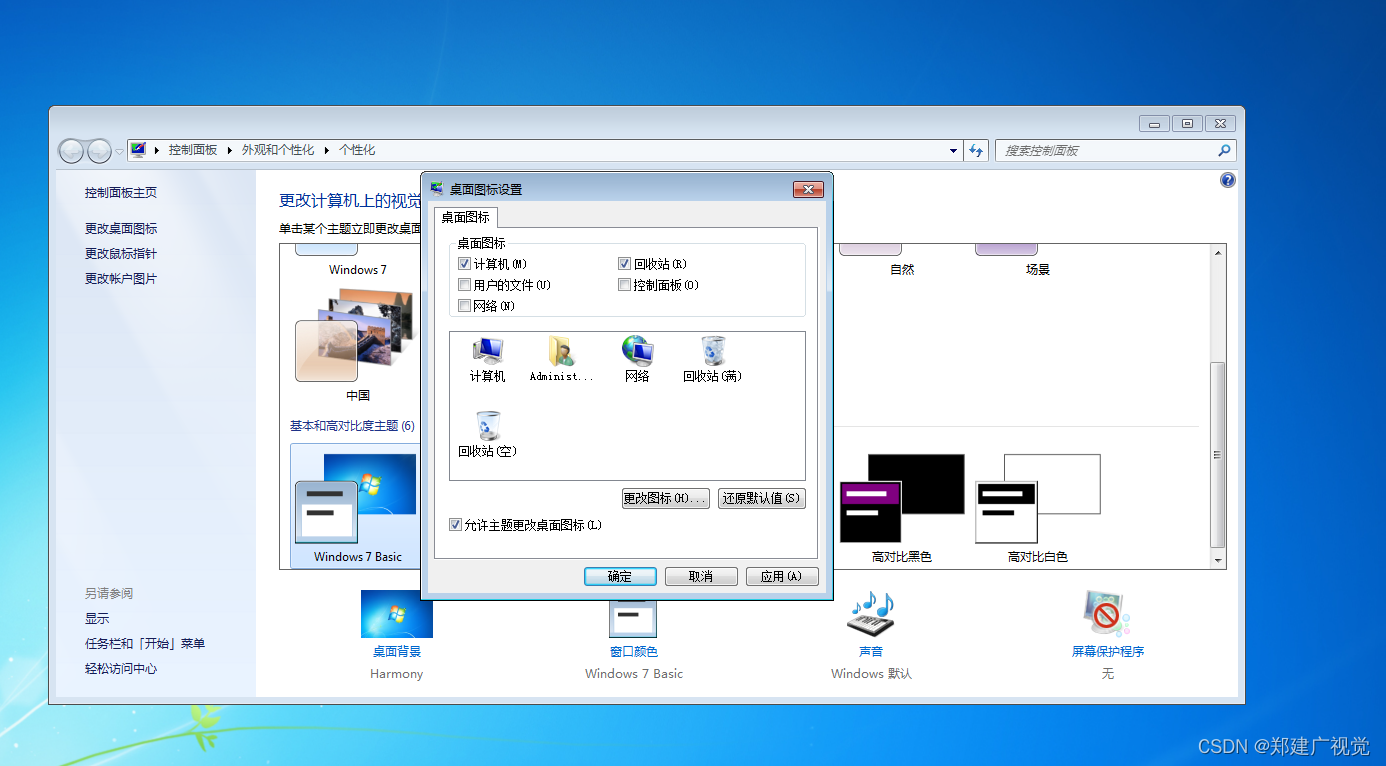Viewport: 1386px width, 766px height.
Task: Select the Administrator user folder icon
Action: click(x=561, y=359)
